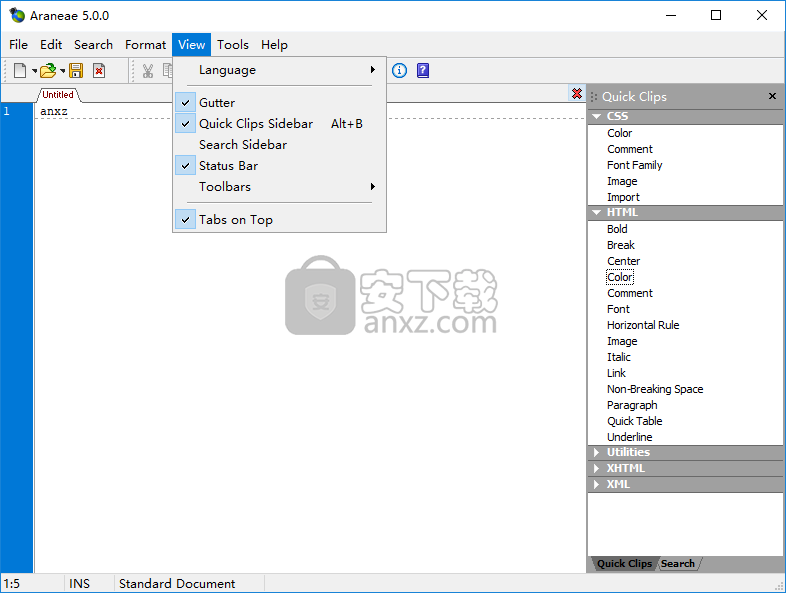
Task: Close the tab with red X icon
Action: point(577,94)
